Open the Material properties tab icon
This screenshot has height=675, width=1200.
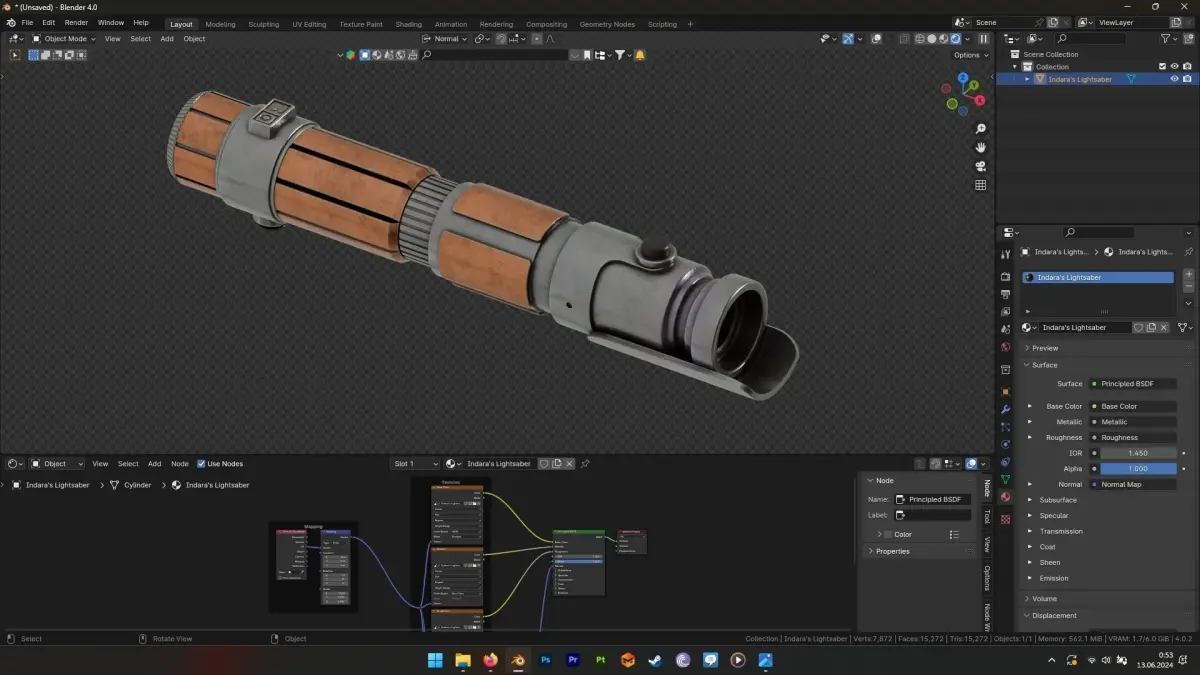[1005, 497]
